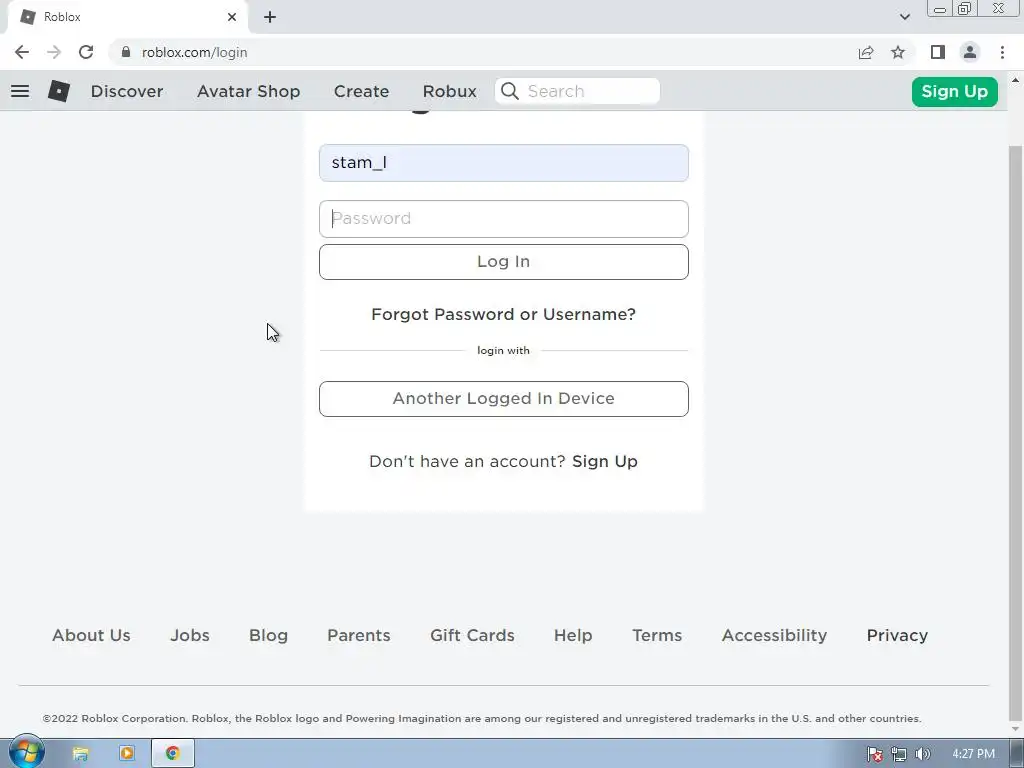Click the Show Desktop strip on taskbar
Viewport: 1024px width, 768px height.
click(1017, 754)
